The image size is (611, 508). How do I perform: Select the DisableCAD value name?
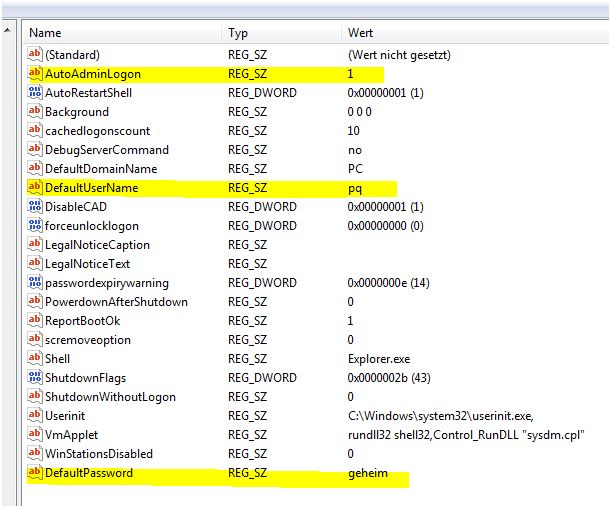(x=76, y=207)
